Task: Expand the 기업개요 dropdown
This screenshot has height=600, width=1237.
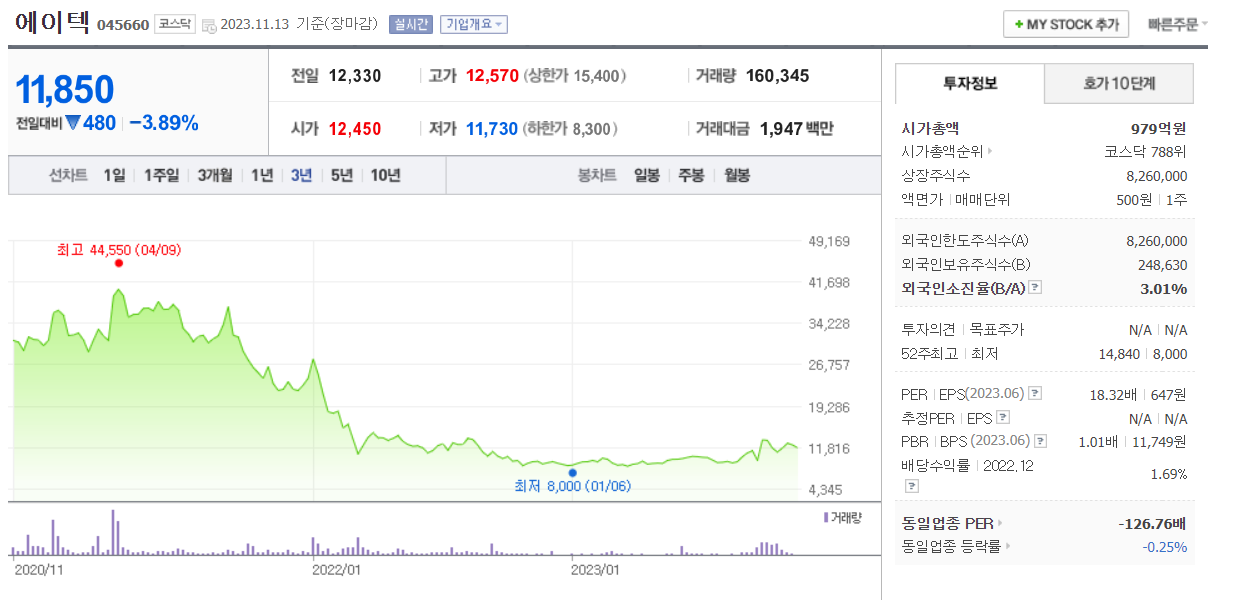Action: [x=473, y=24]
